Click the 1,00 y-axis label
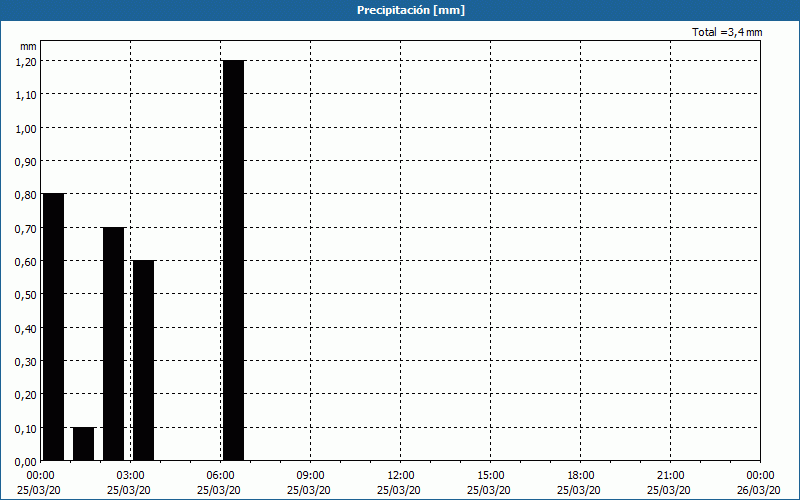 (x=26, y=129)
